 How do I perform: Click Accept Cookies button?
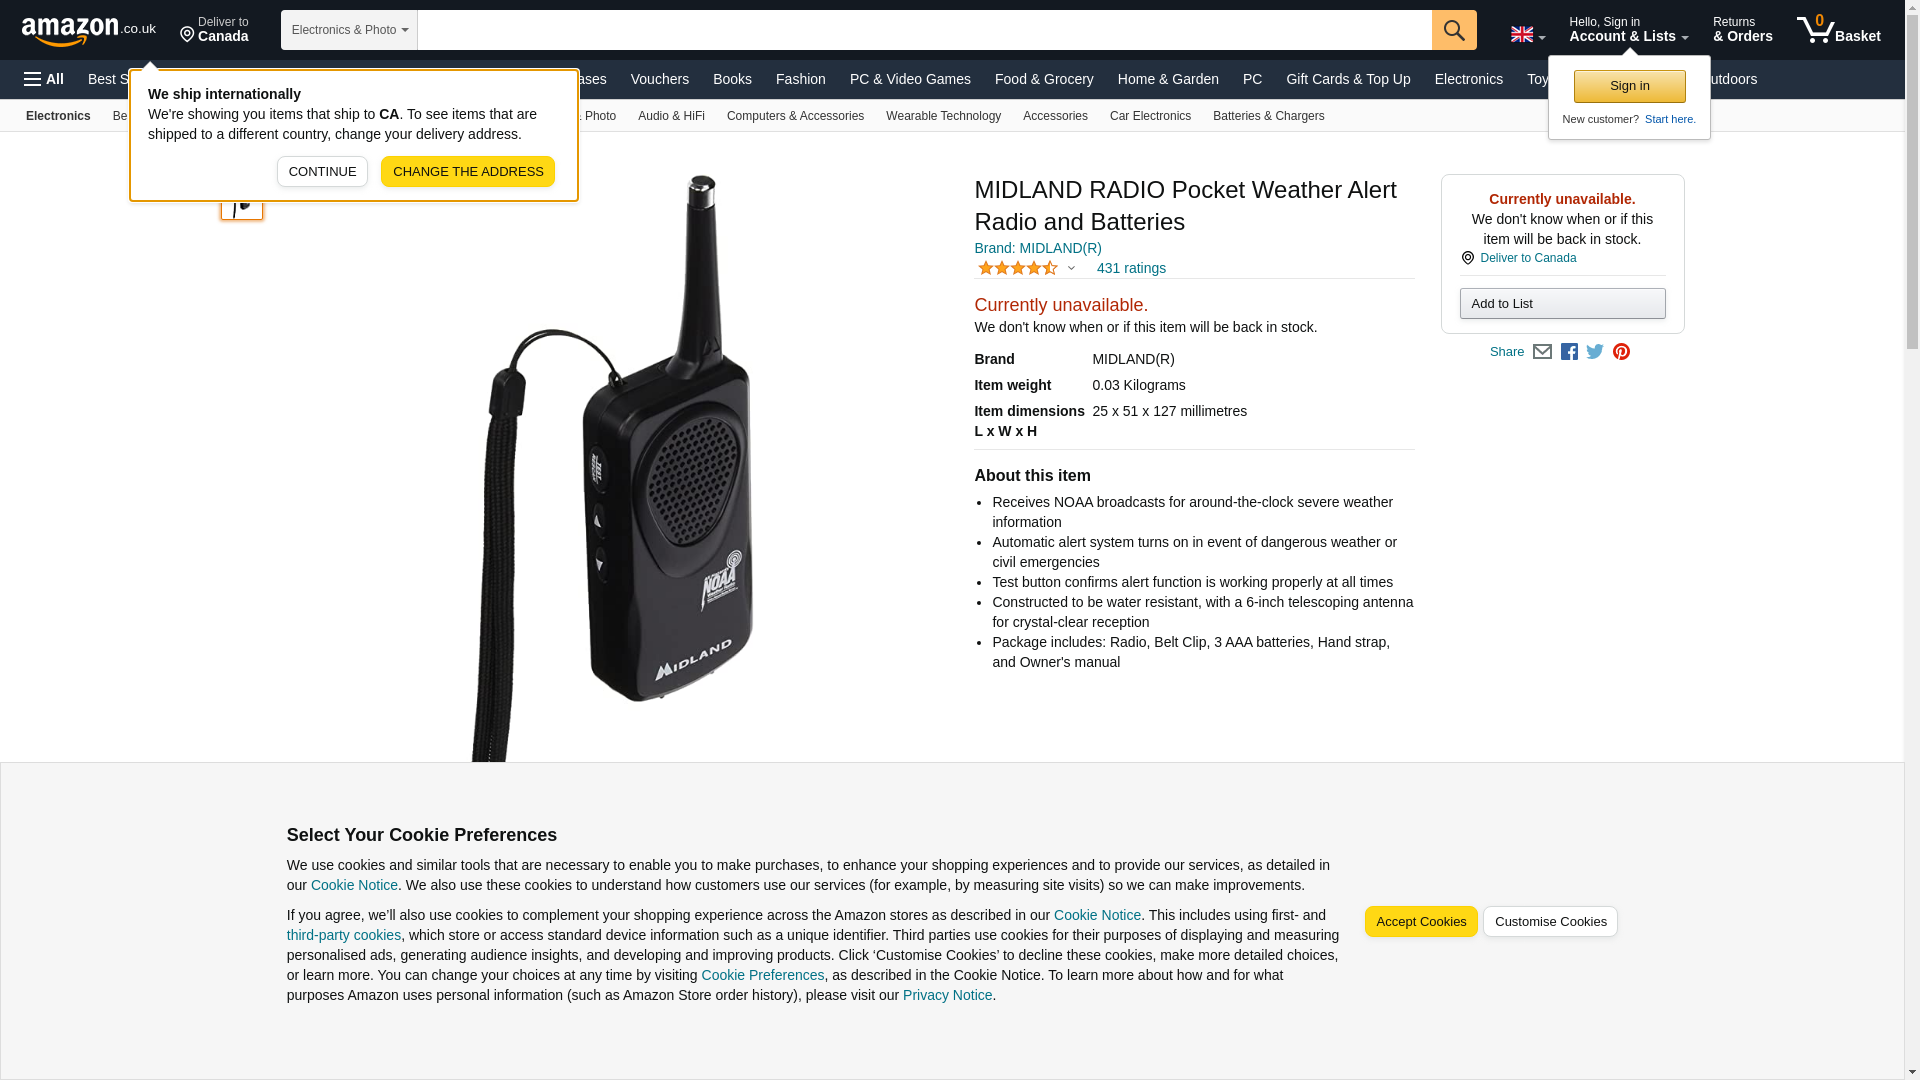(1420, 922)
